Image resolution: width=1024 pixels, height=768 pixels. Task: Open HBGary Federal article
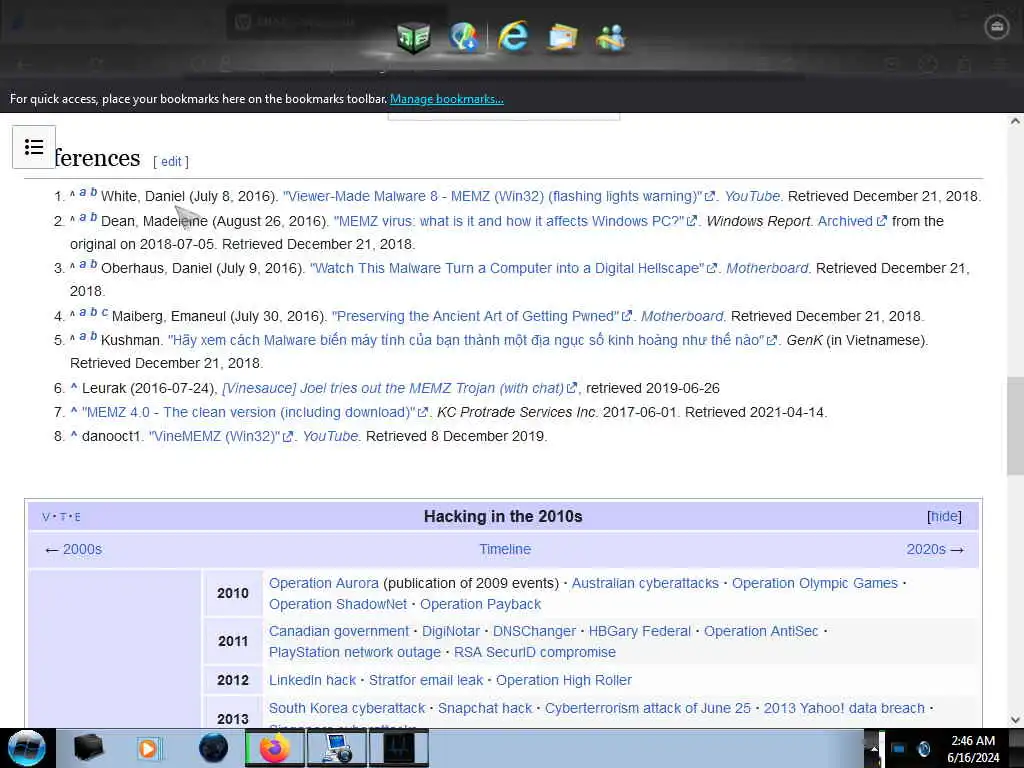pos(639,631)
